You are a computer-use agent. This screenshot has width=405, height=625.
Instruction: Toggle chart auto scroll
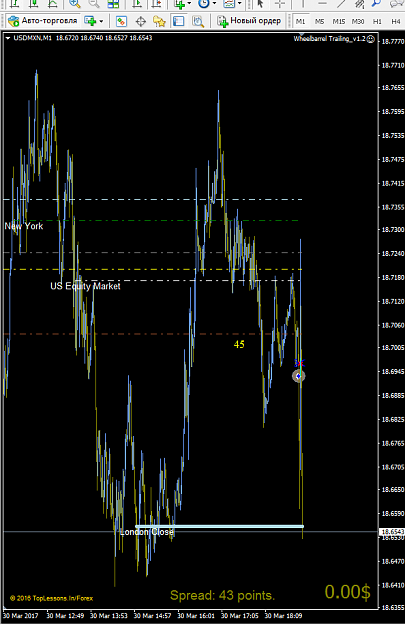pyautogui.click(x=137, y=4)
